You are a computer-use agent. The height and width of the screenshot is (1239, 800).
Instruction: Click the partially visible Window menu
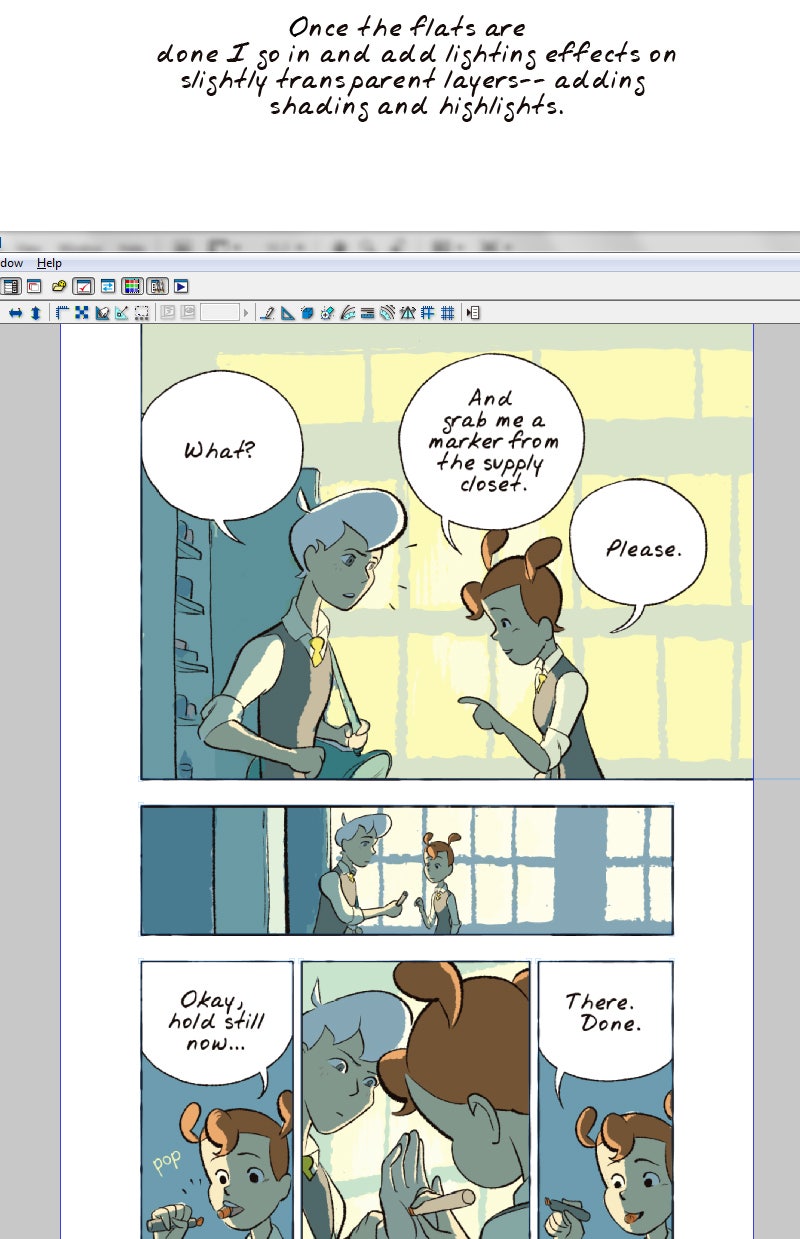tap(11, 263)
